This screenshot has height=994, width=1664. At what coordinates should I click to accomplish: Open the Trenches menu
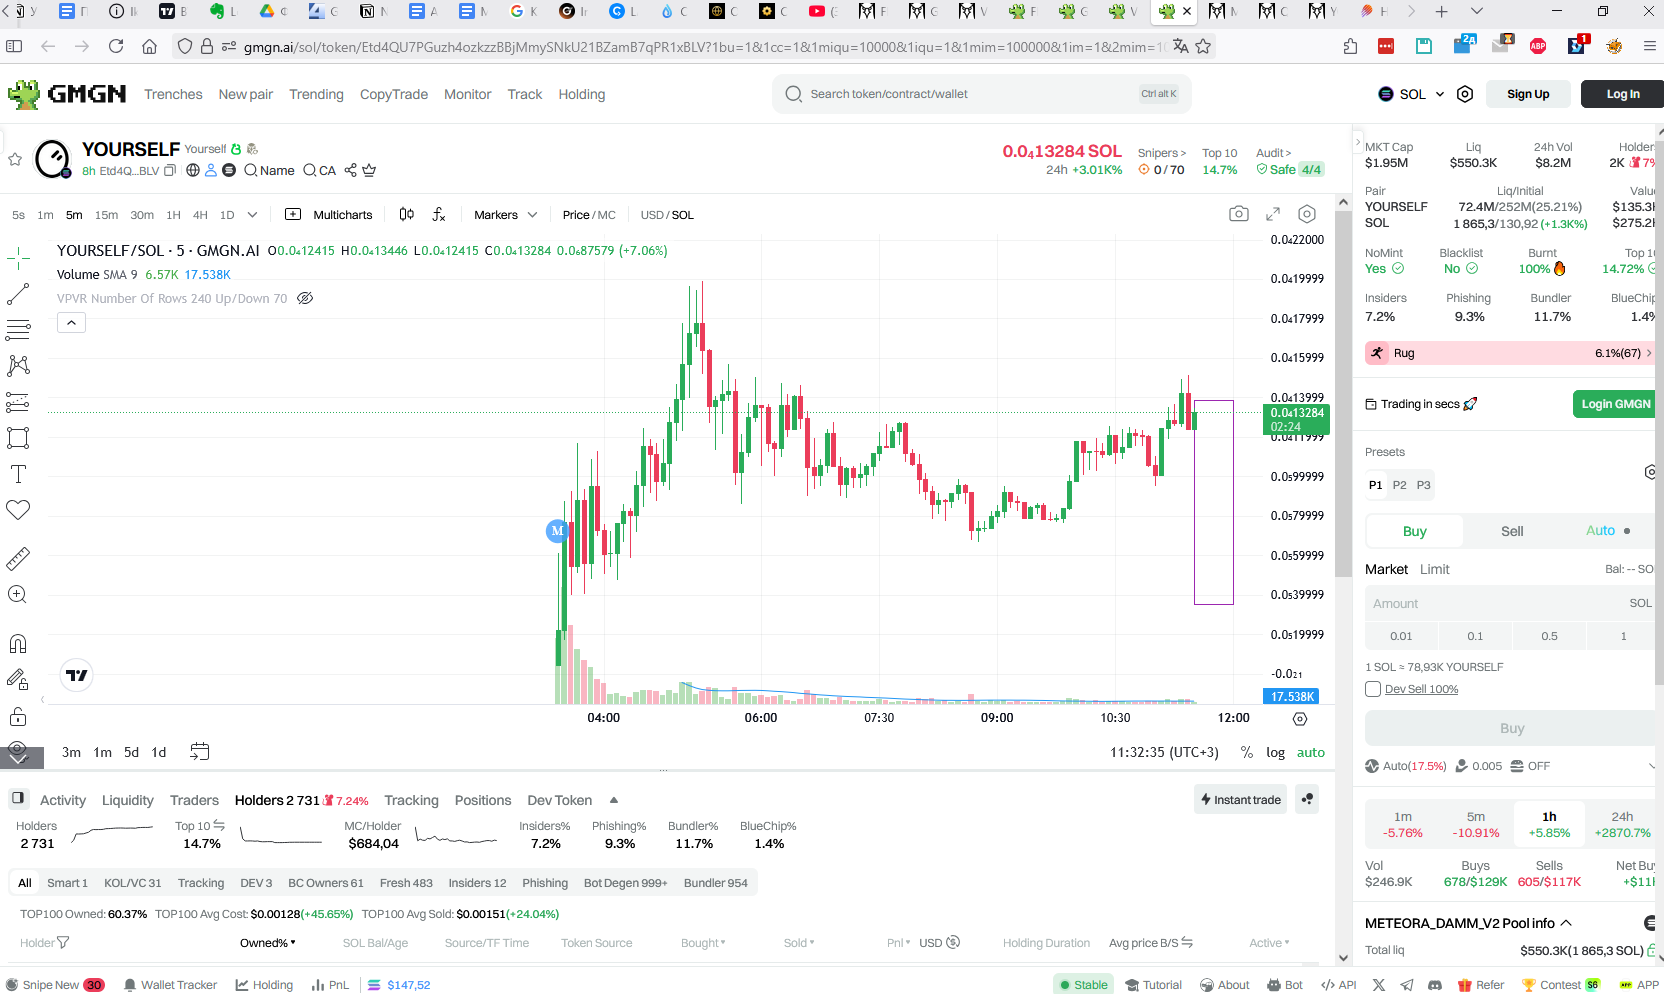click(173, 94)
